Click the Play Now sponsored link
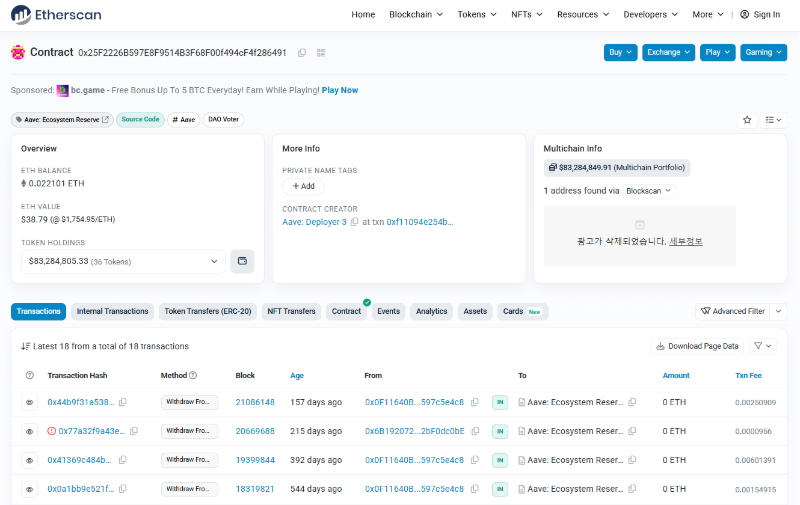Viewport: 800px width, 505px height. [x=340, y=90]
